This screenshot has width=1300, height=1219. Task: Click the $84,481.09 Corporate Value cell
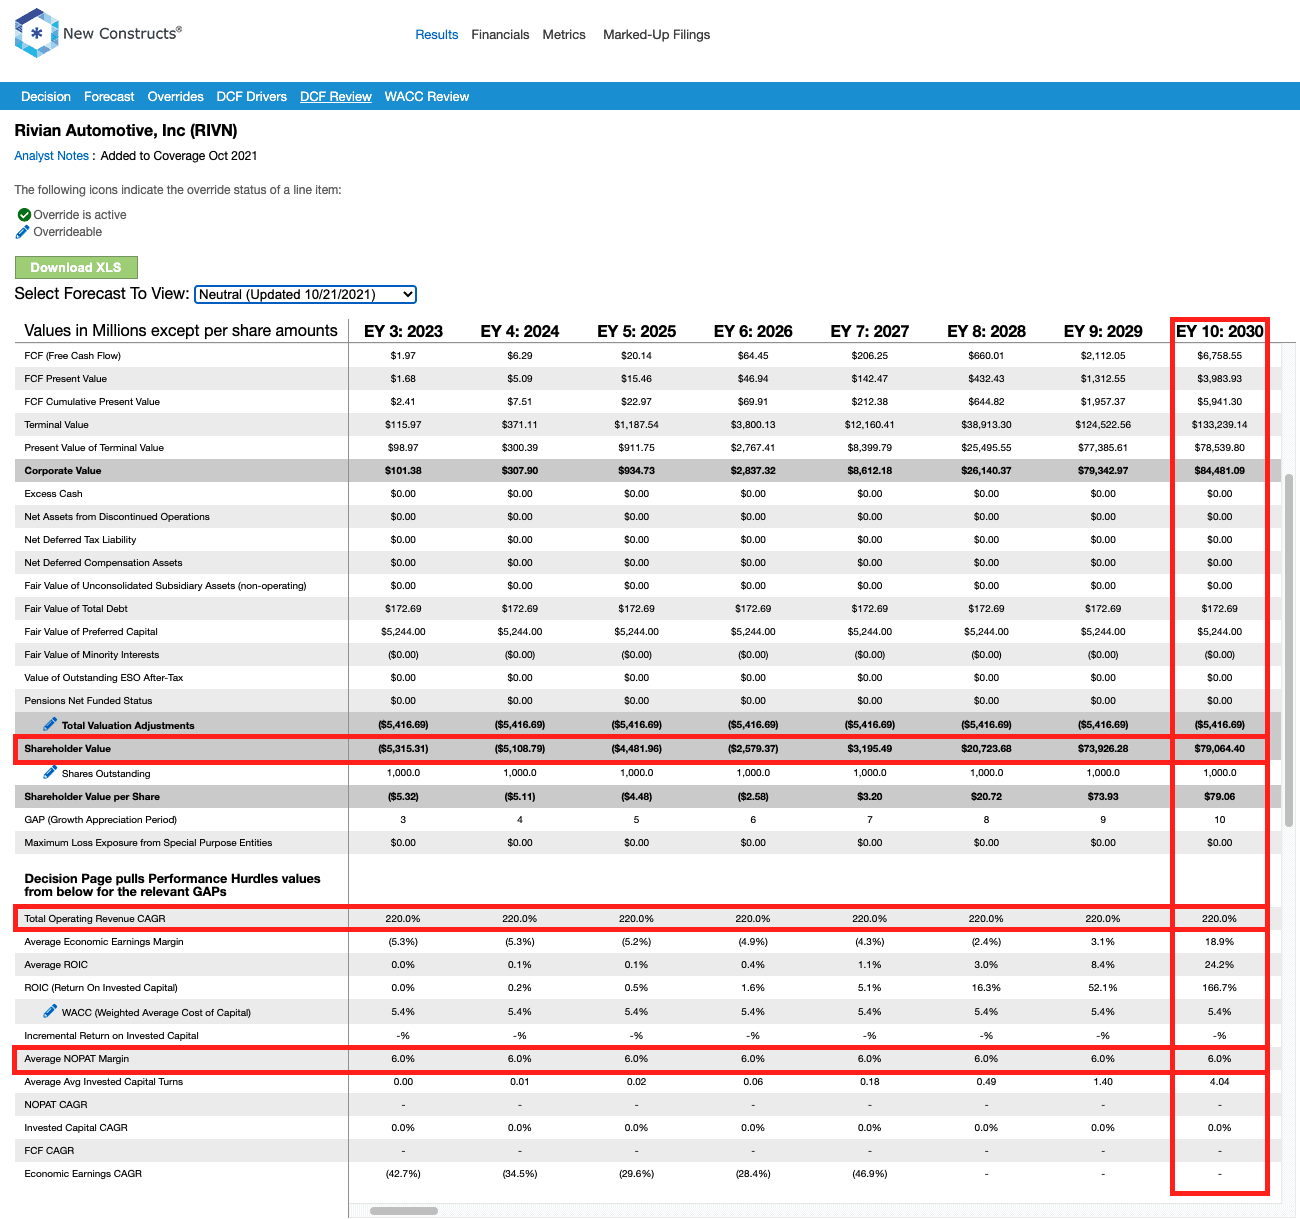tap(1219, 471)
